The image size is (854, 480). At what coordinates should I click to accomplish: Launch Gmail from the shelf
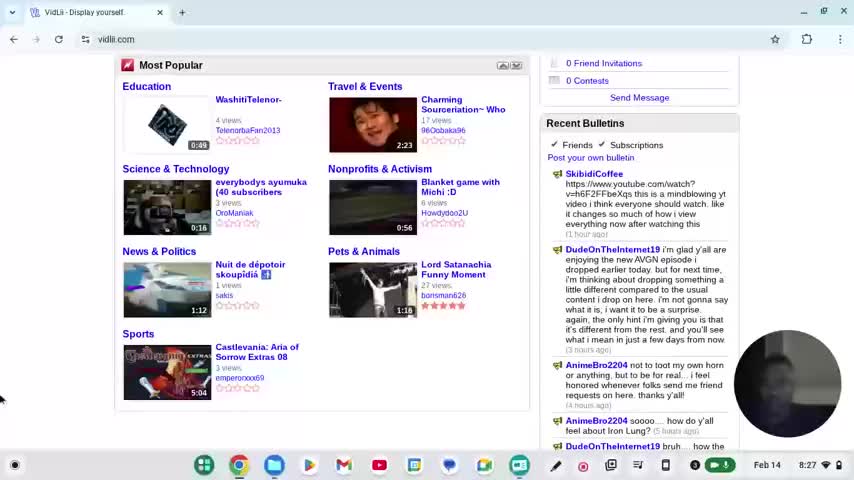(x=344, y=465)
